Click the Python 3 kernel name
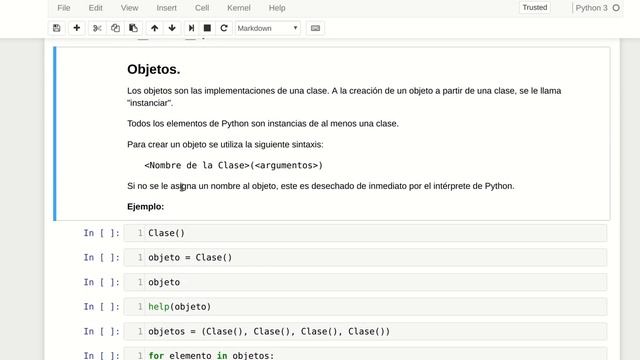Image resolution: width=640 pixels, height=360 pixels. (x=591, y=8)
